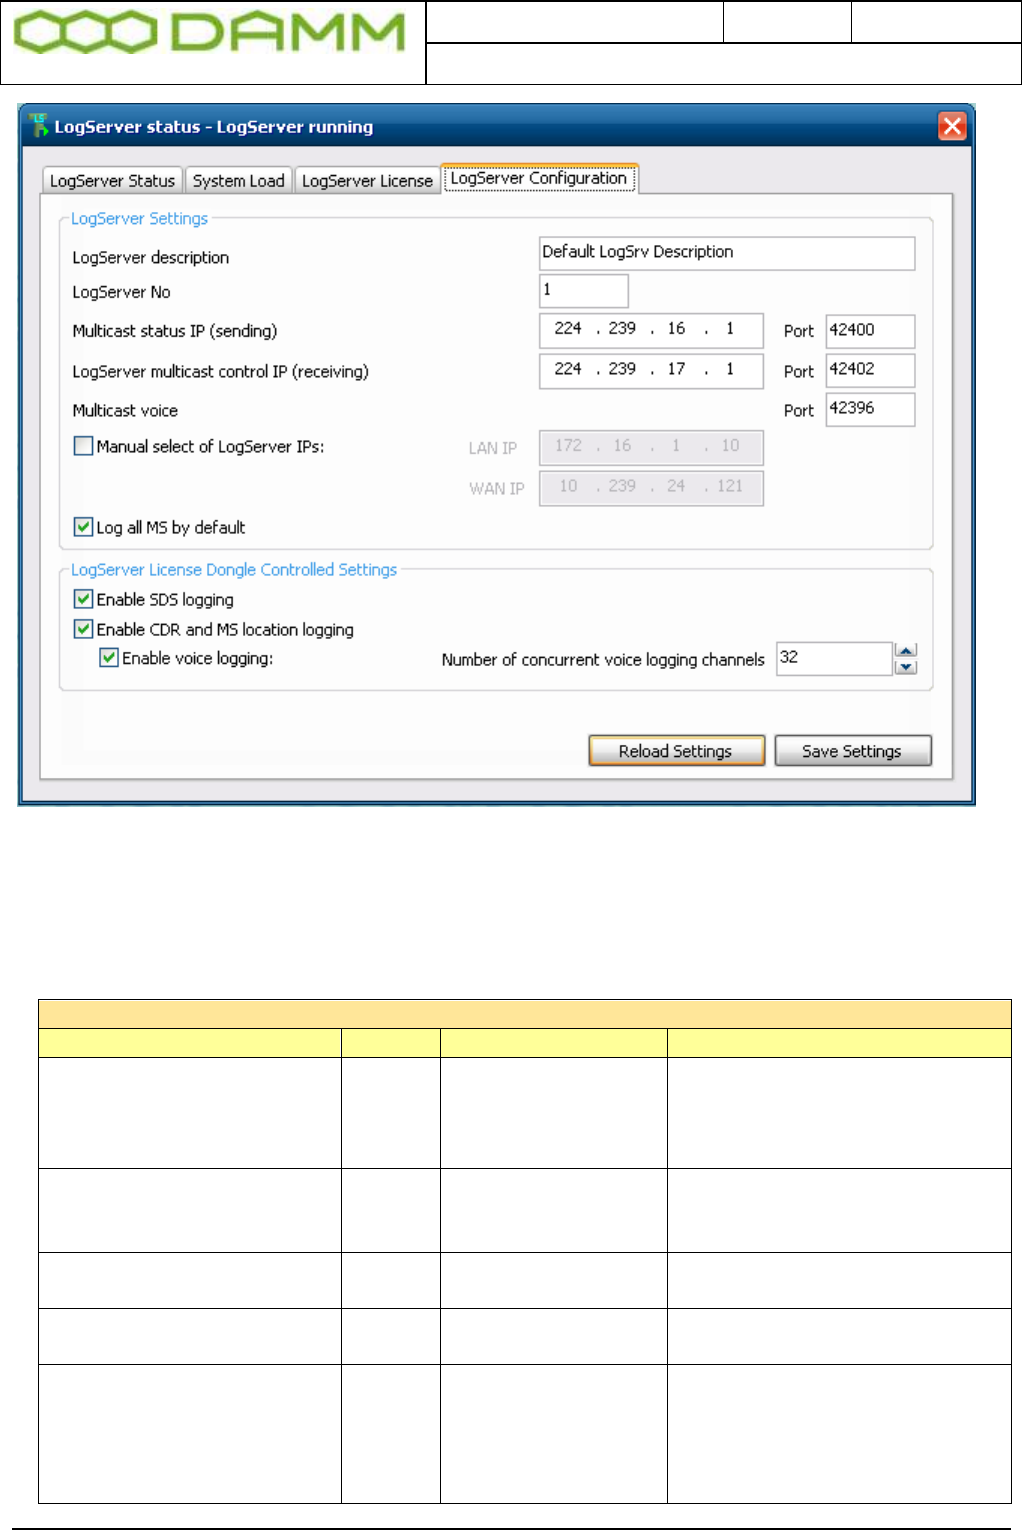Decrease concurrent voice logging channels with down arrow
1022x1530 pixels.
(906, 667)
